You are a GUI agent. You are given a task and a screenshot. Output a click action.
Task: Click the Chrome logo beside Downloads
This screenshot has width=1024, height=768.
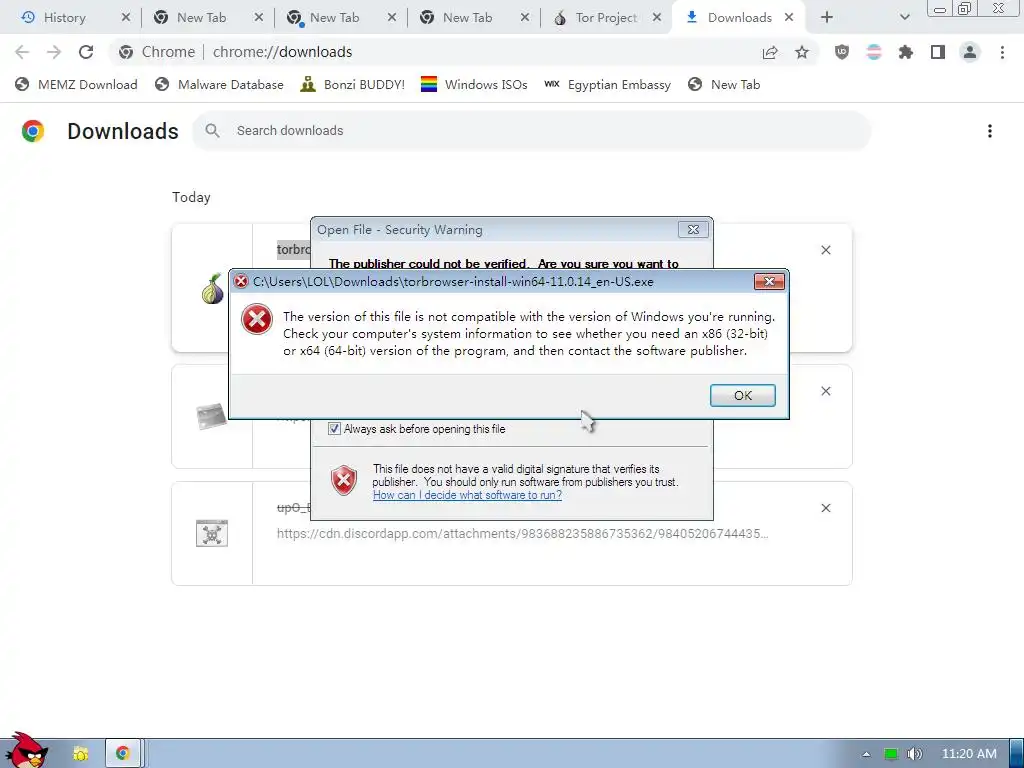click(33, 131)
